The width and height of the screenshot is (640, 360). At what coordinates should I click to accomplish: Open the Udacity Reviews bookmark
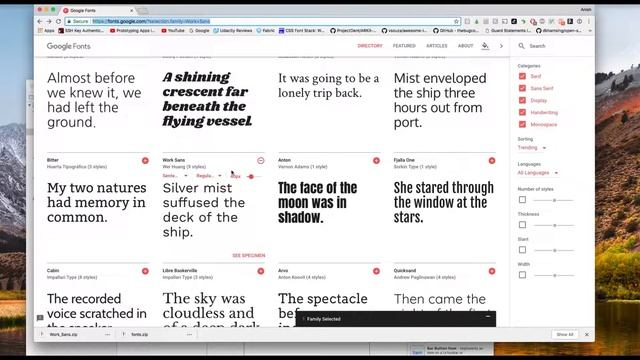[232, 31]
